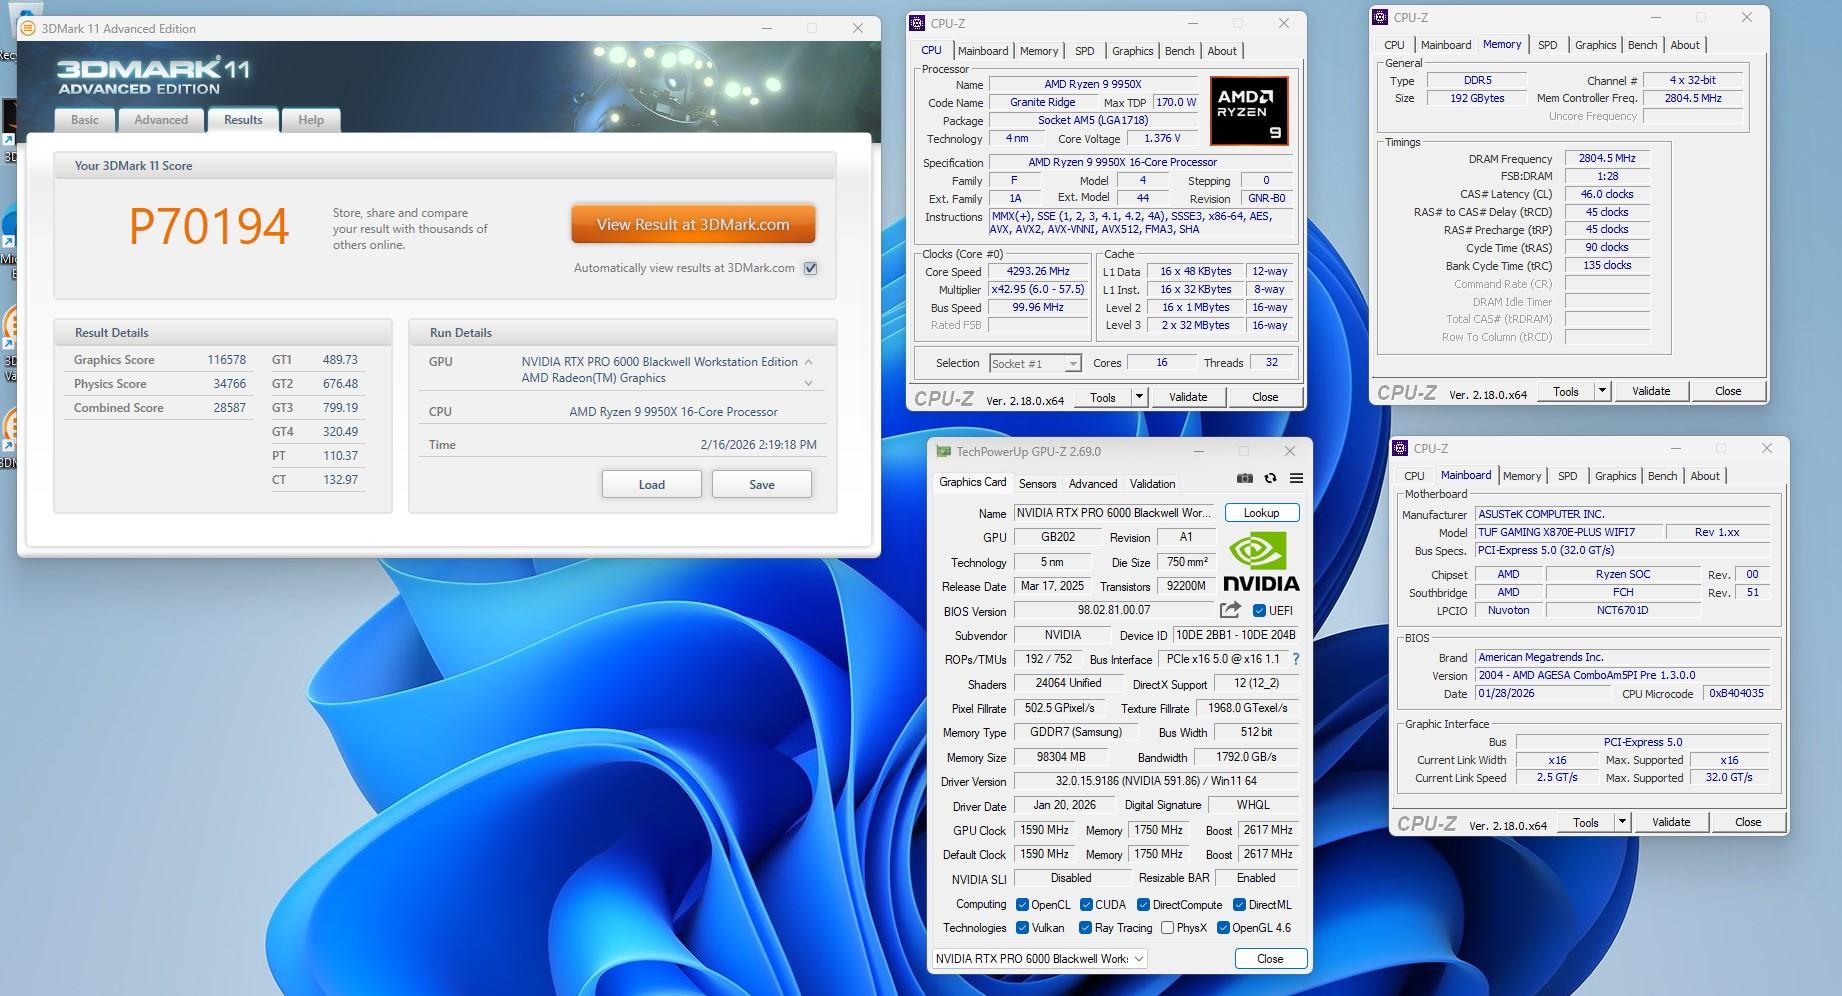Screen dimensions: 1842x996
Task: Click the GPU-Z title bar app icon
Action: (x=943, y=452)
